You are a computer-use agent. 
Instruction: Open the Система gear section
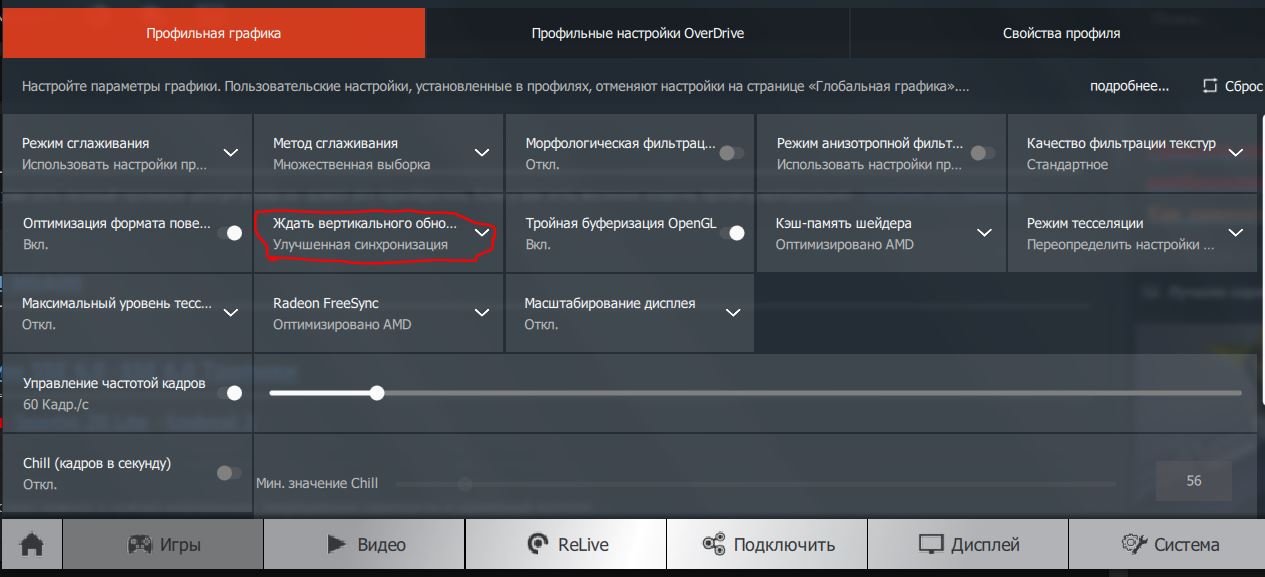[1170, 545]
